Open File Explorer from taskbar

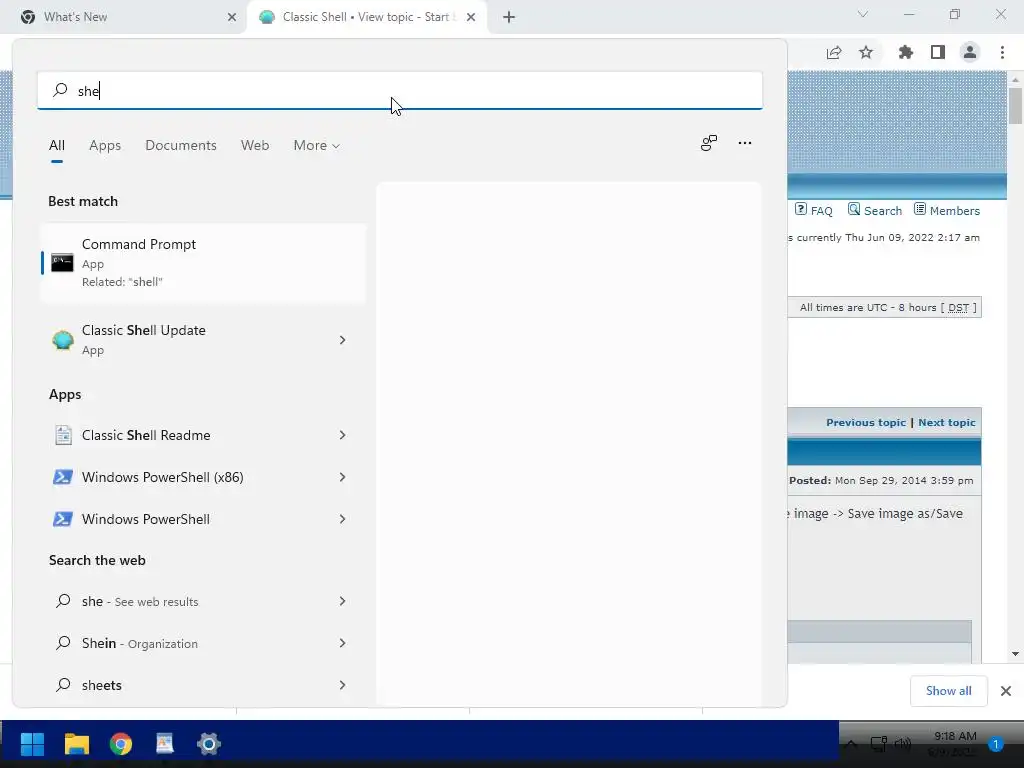pyautogui.click(x=76, y=744)
